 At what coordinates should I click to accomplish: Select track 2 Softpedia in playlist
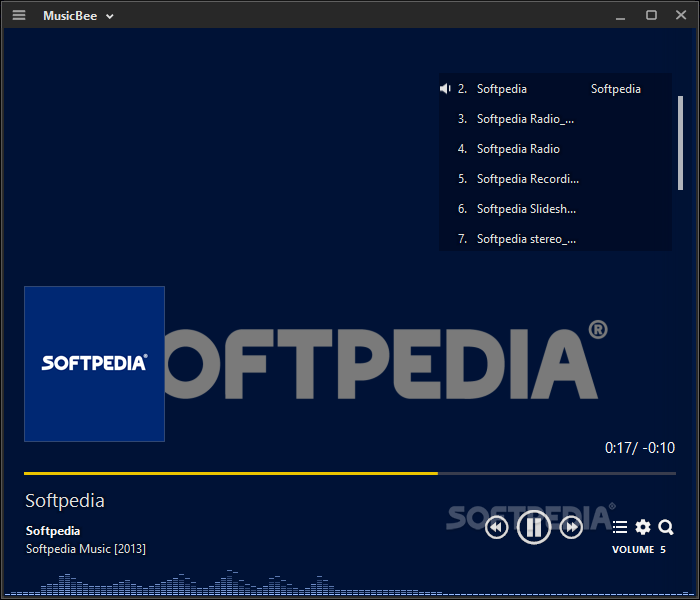click(x=555, y=89)
